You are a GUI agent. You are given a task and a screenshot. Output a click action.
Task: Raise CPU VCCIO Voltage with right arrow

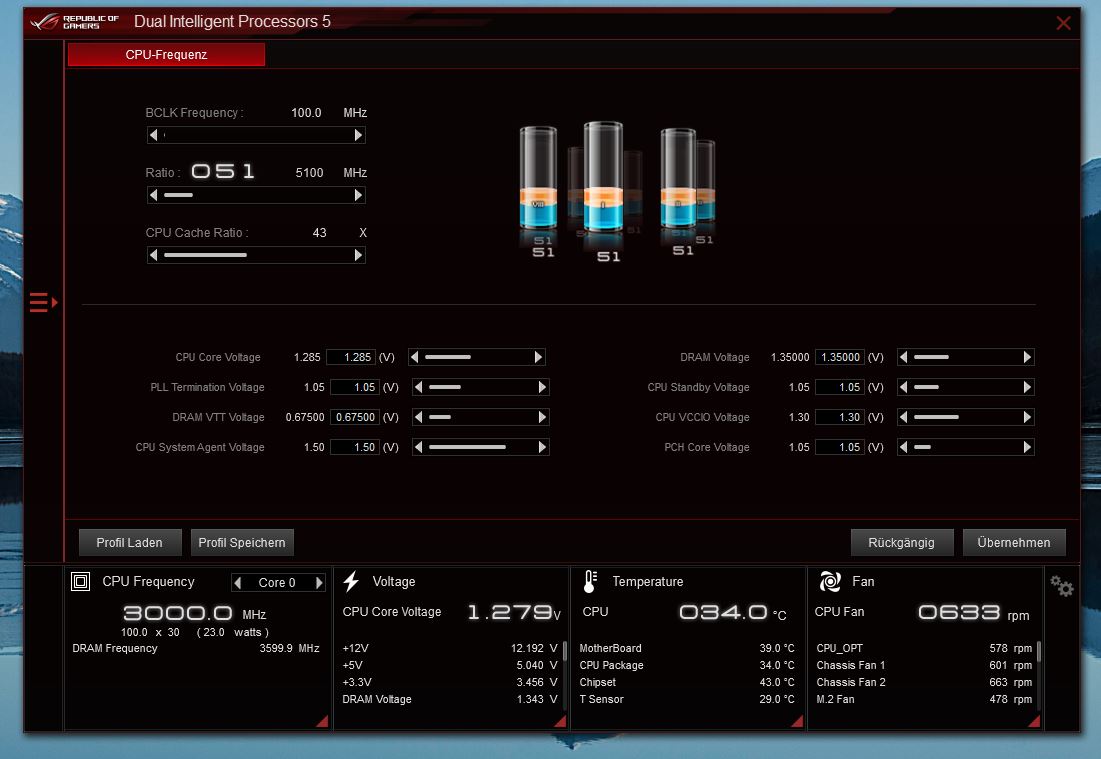point(1027,417)
